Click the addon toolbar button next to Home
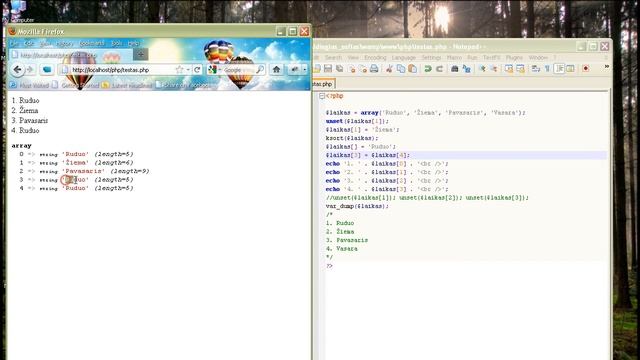The width and height of the screenshot is (640, 360). (x=294, y=70)
